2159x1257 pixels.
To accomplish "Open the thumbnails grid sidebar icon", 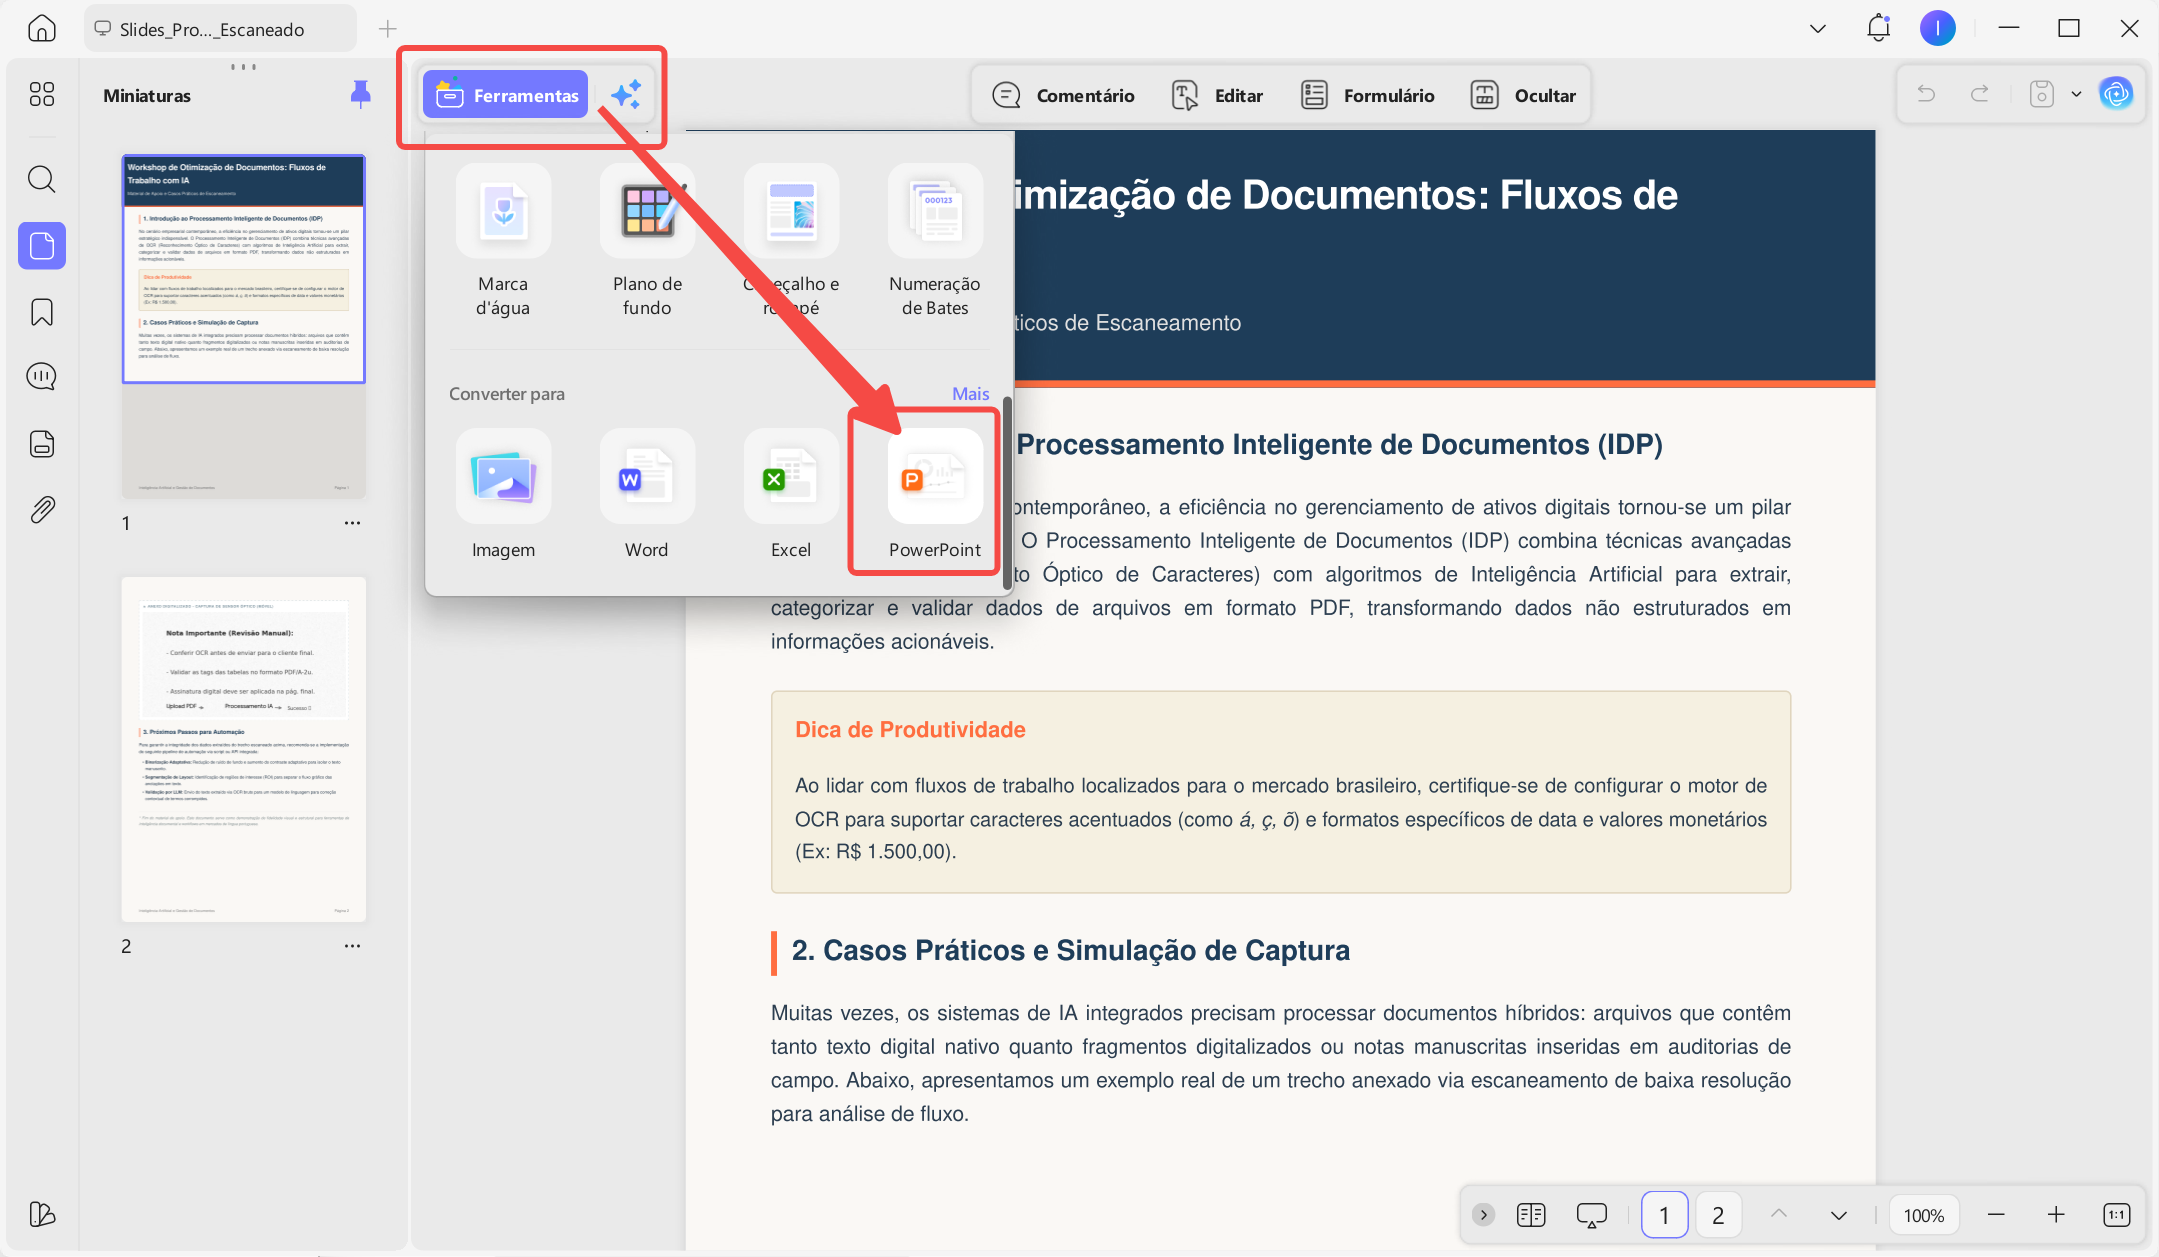I will 41,94.
